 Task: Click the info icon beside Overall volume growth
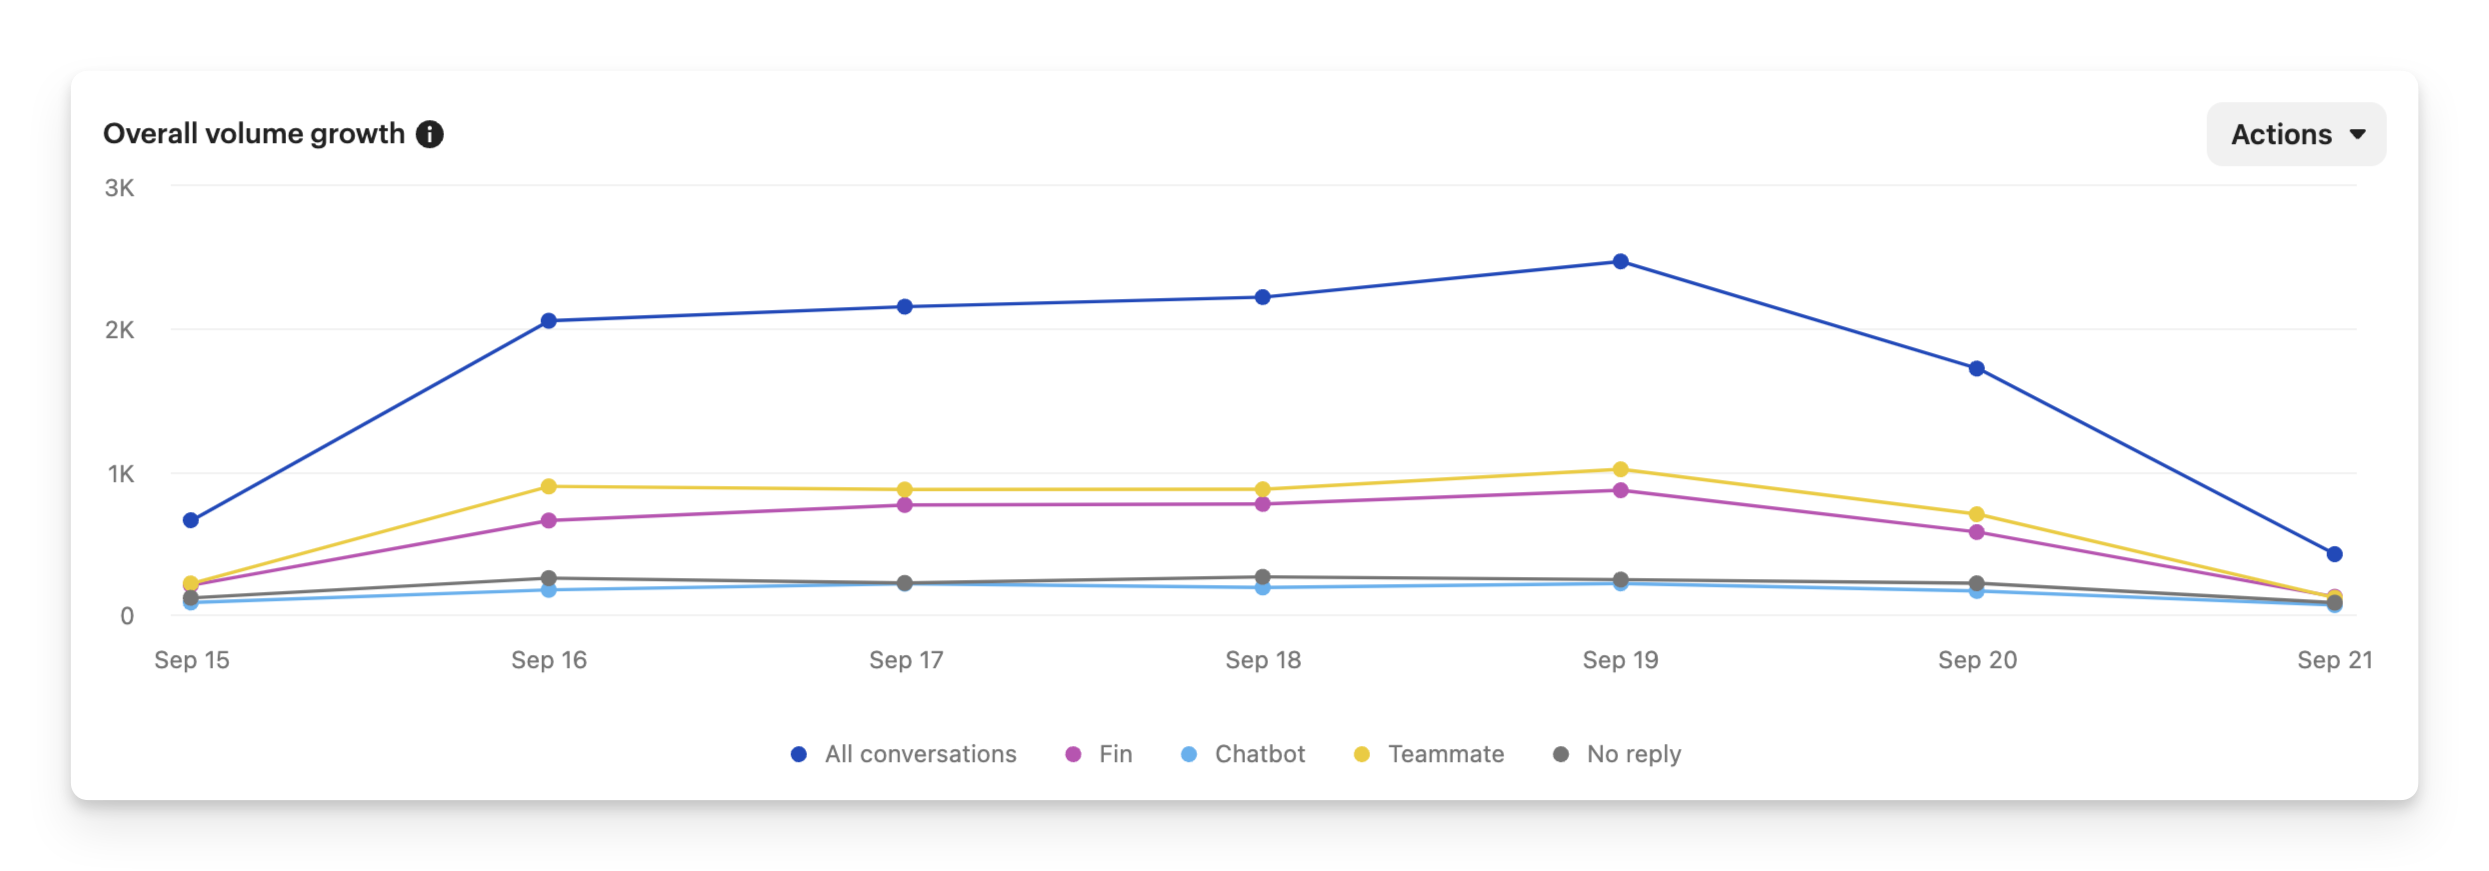pyautogui.click(x=430, y=134)
